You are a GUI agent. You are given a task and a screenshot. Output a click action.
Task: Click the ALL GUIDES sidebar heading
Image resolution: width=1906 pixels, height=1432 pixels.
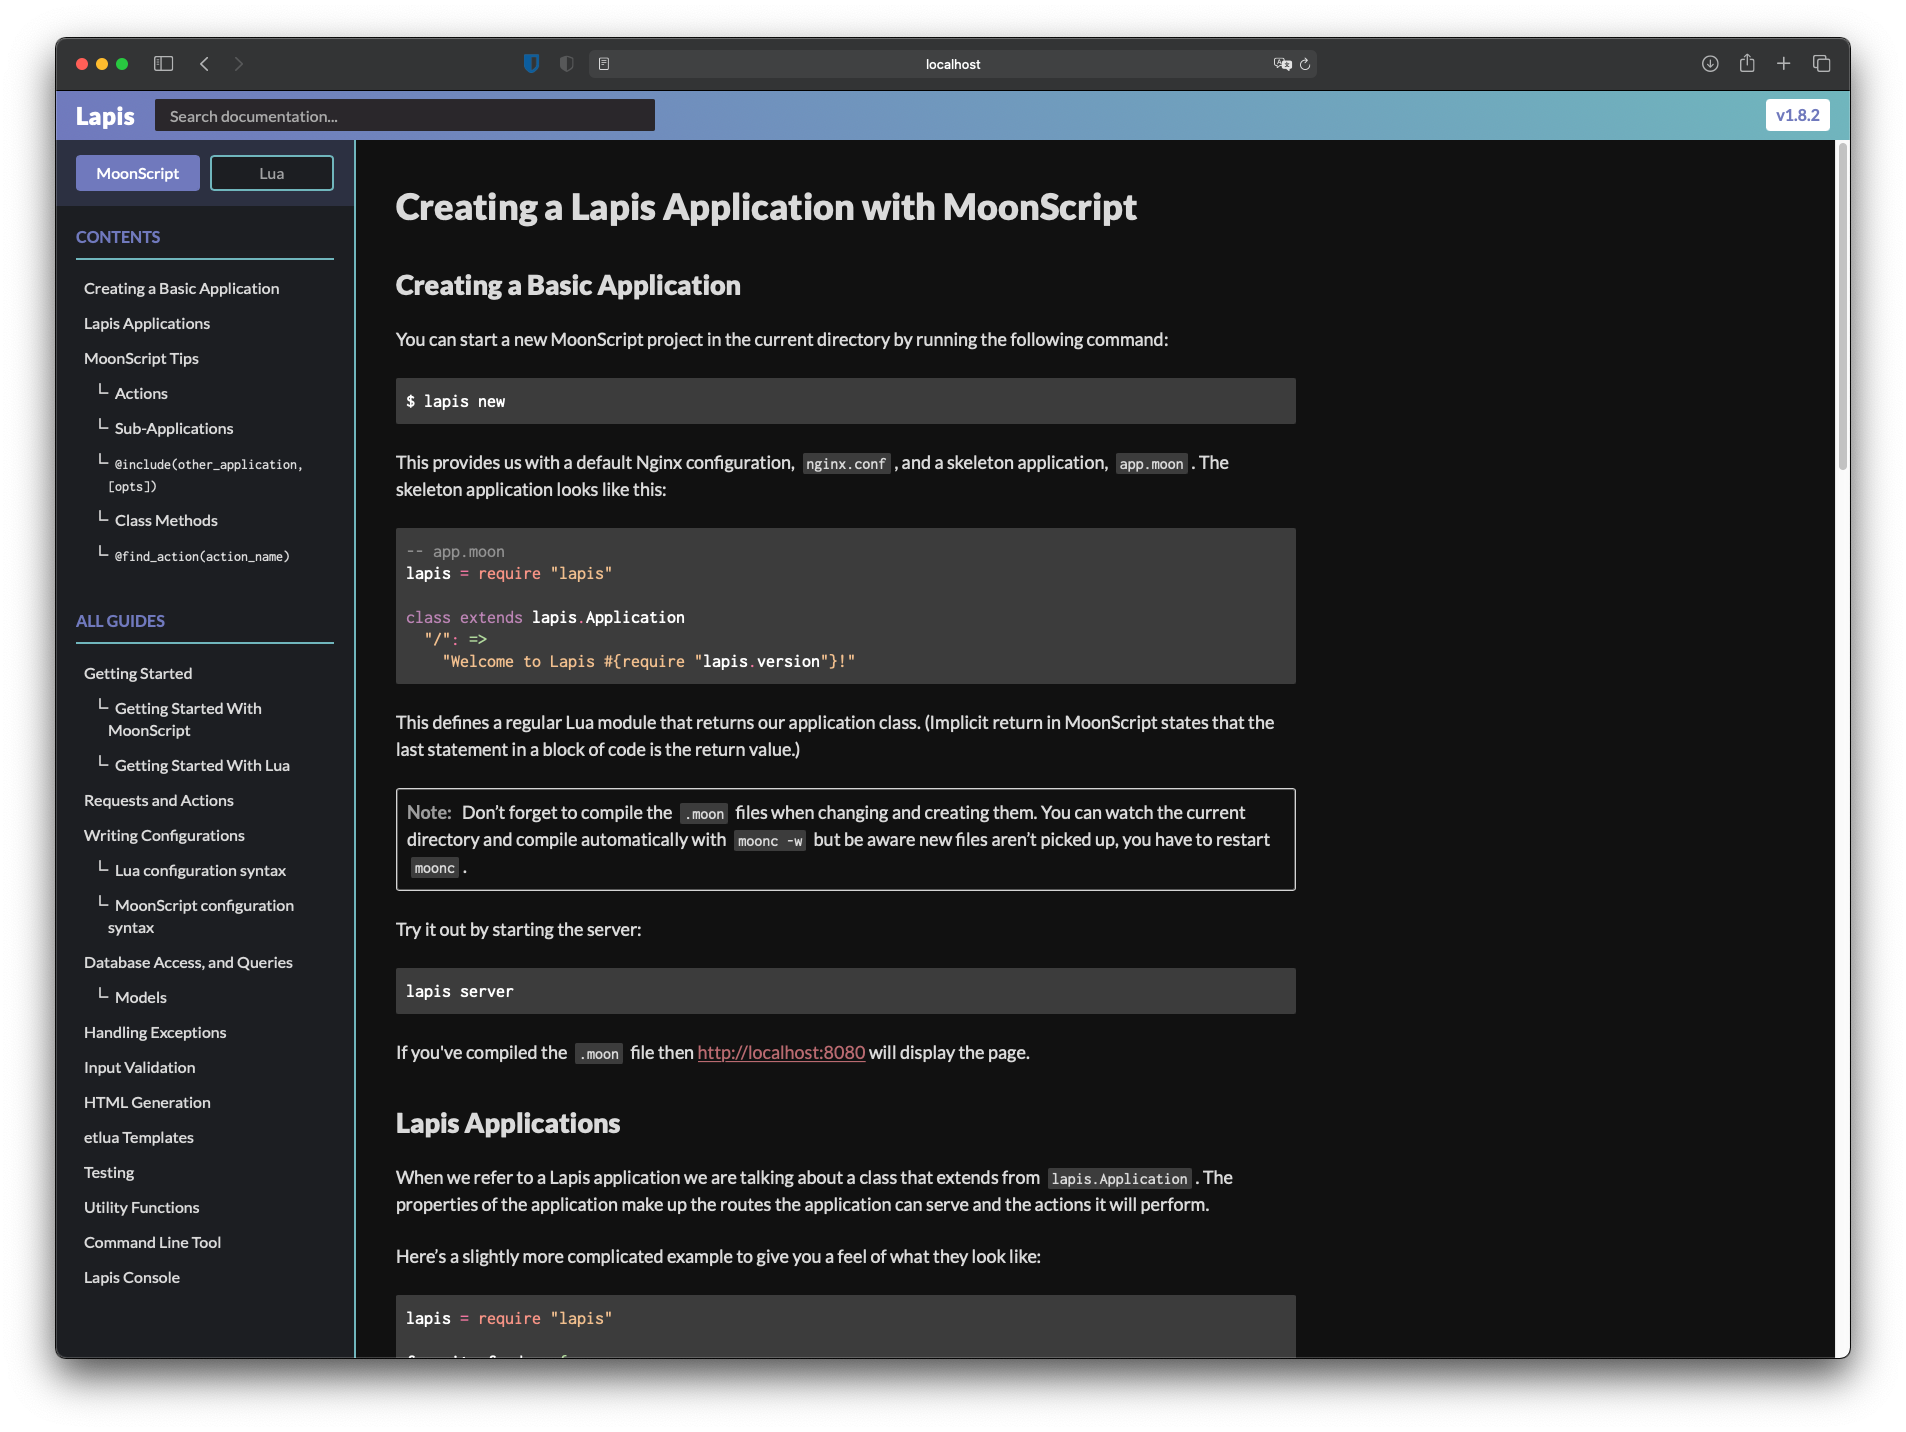pos(120,621)
